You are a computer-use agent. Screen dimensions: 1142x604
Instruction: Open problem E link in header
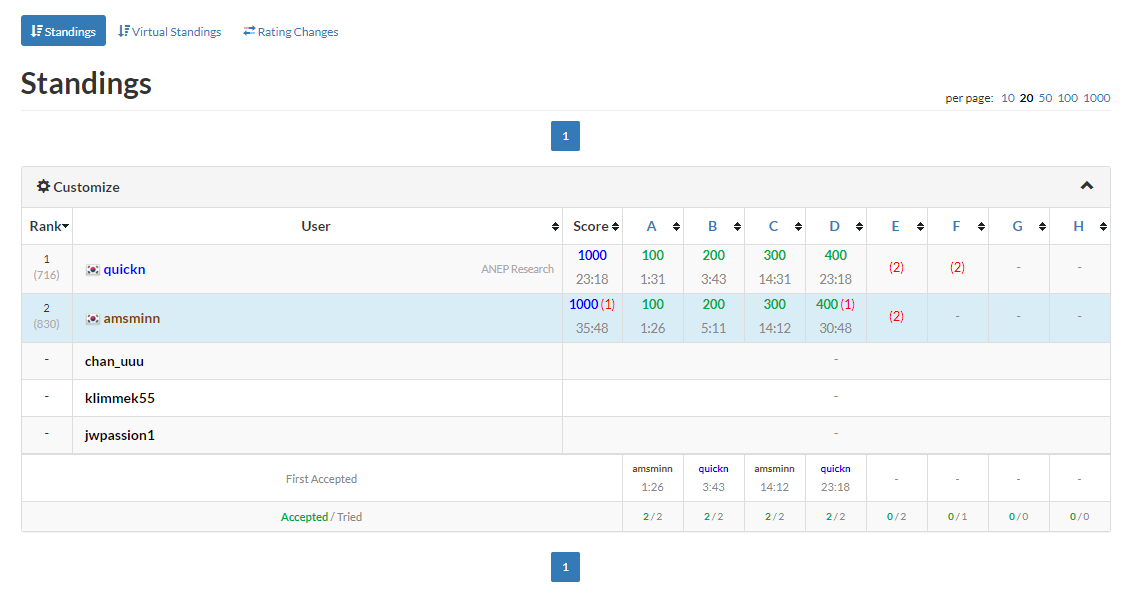[x=895, y=226]
